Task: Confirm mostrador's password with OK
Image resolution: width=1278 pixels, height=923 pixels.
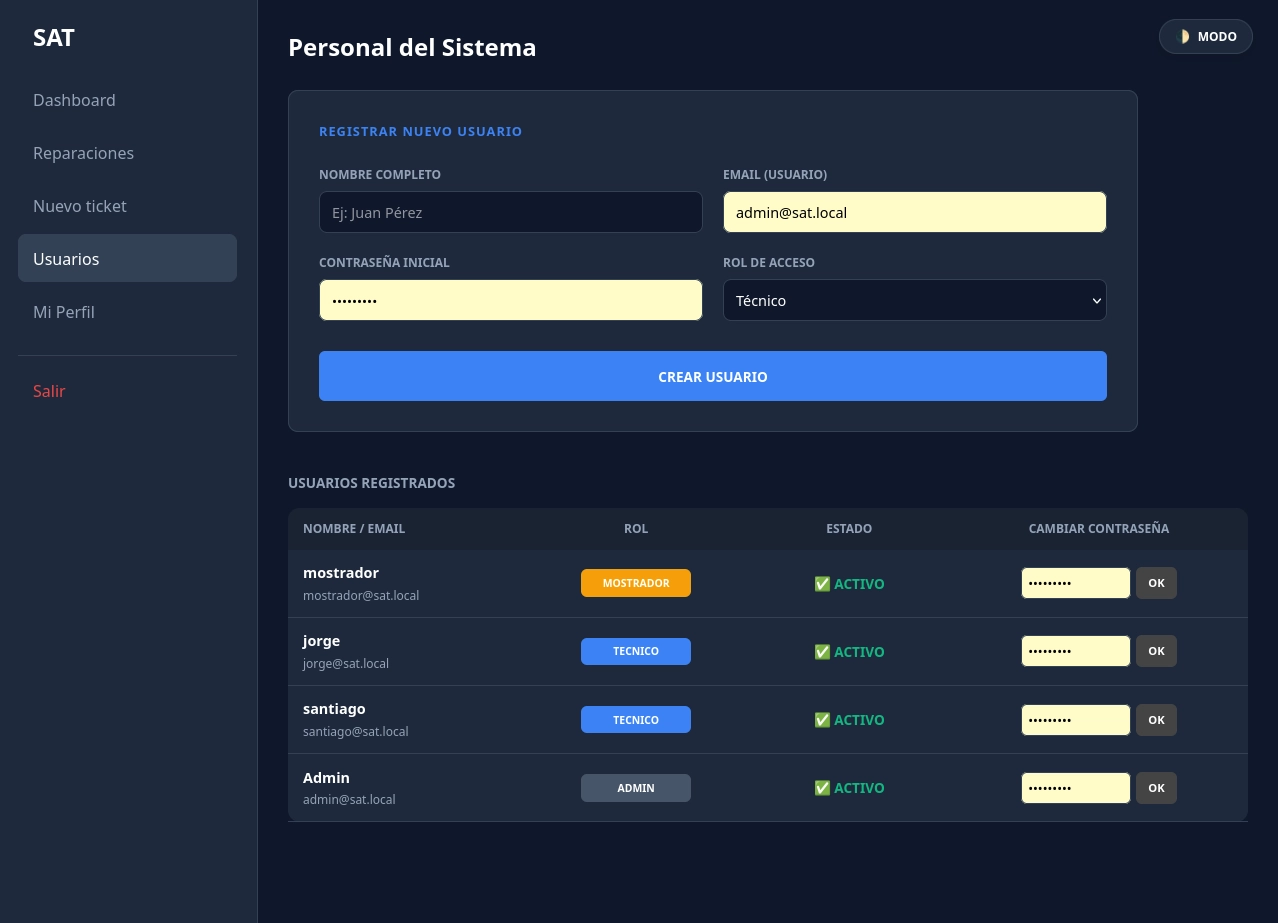Action: [1156, 583]
